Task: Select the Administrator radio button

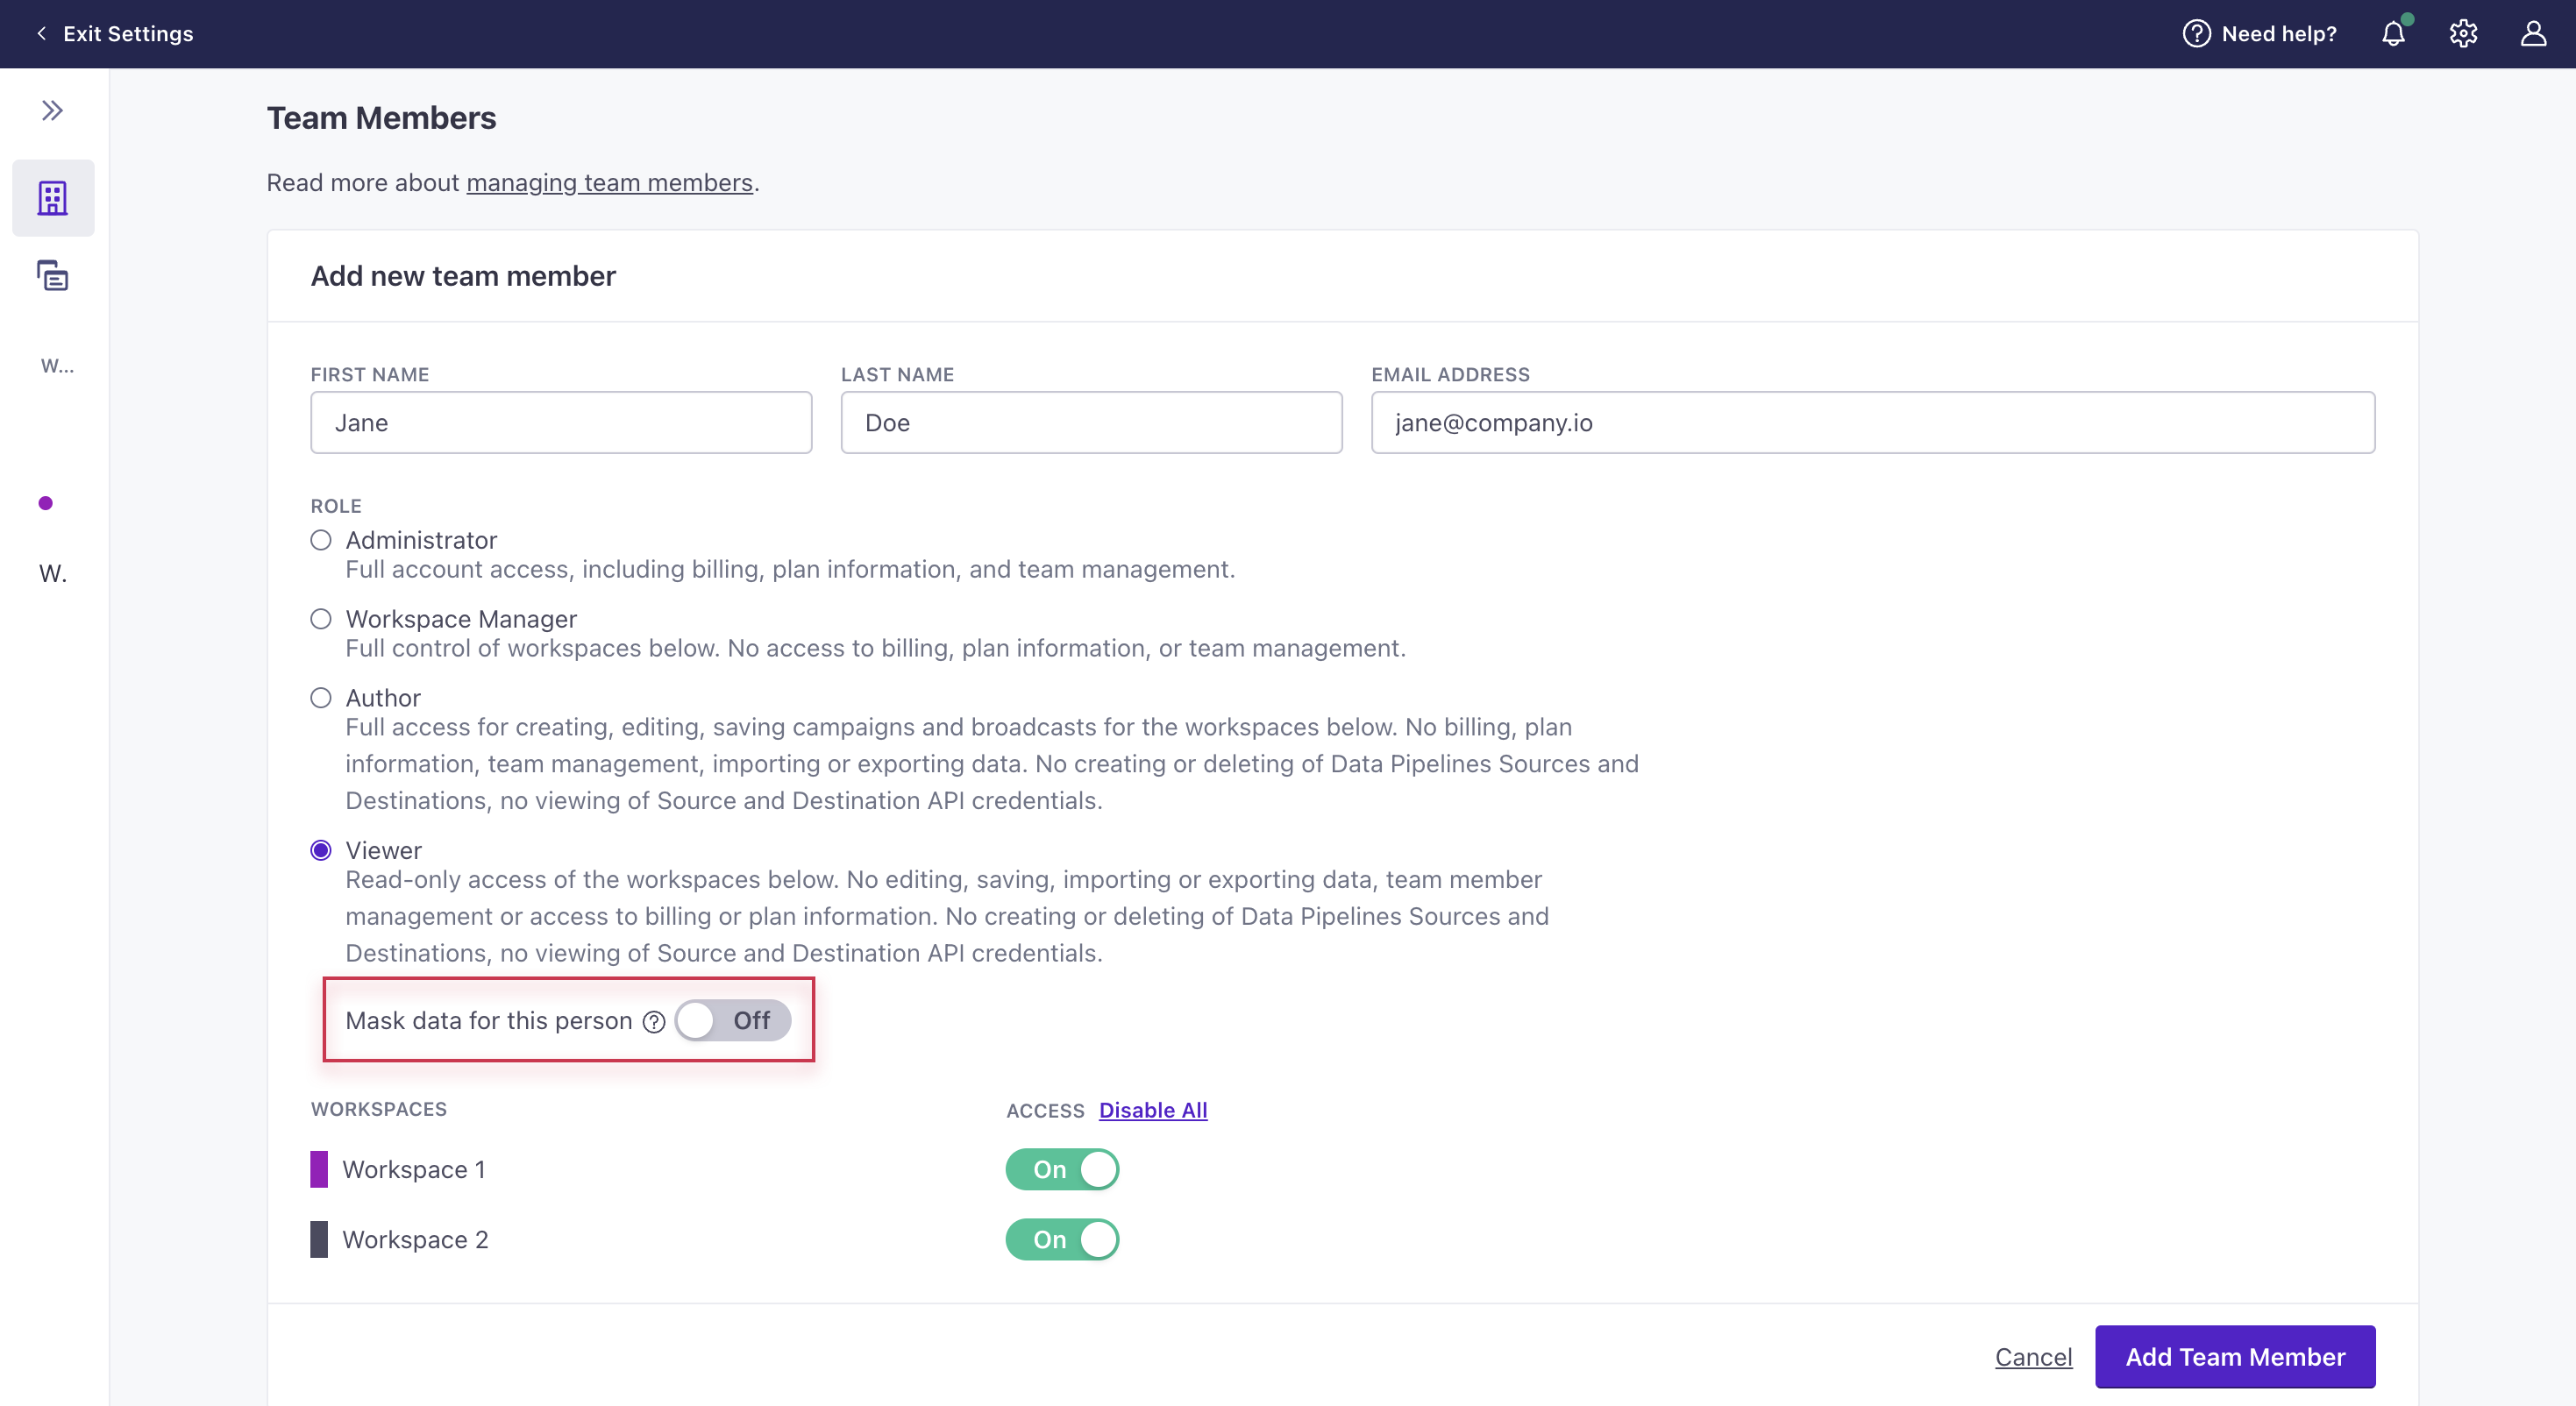Action: (x=320, y=540)
